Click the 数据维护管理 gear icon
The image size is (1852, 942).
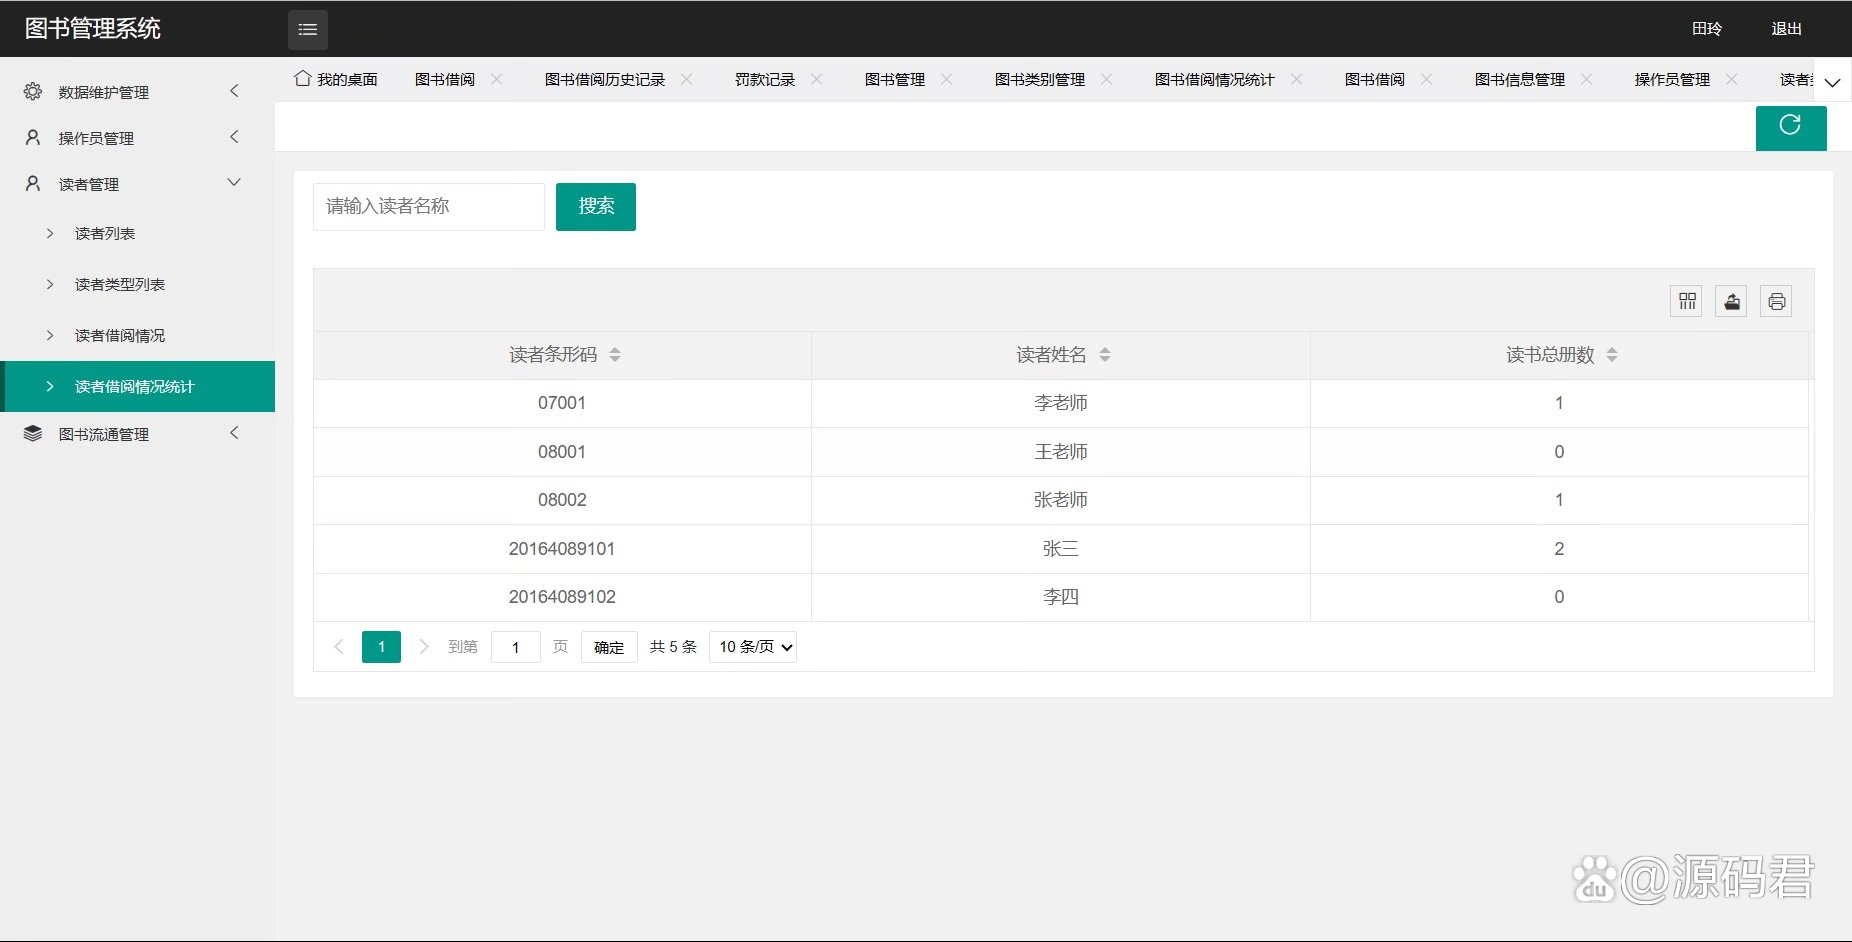tap(33, 91)
